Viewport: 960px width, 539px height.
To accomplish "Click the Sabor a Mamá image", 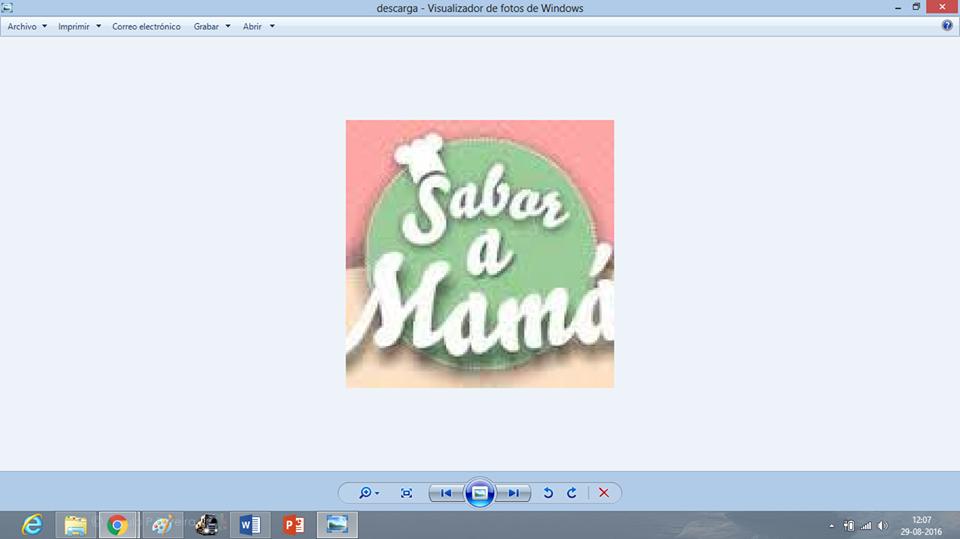I will coord(480,254).
